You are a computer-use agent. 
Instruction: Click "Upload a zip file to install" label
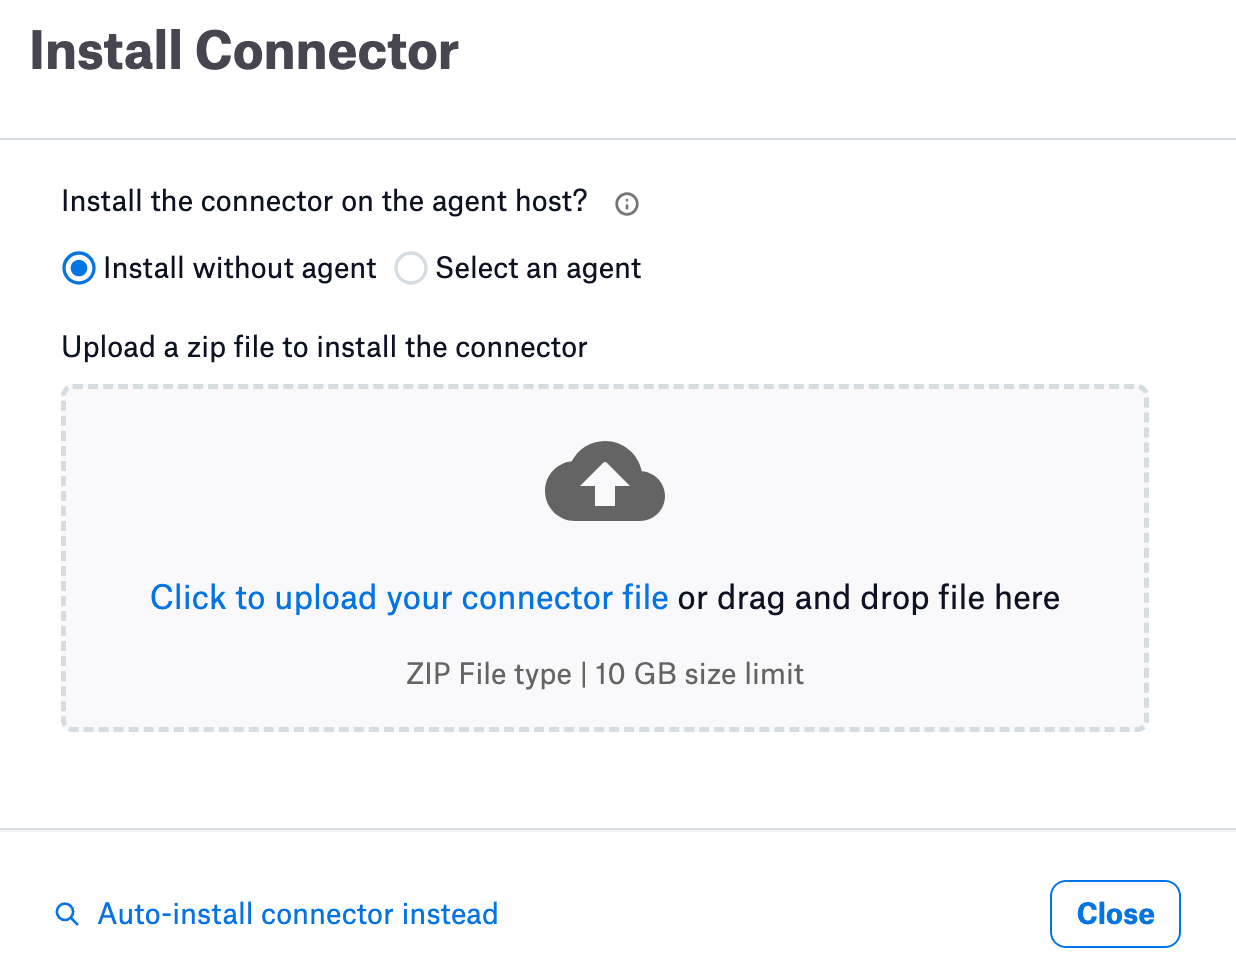325,347
